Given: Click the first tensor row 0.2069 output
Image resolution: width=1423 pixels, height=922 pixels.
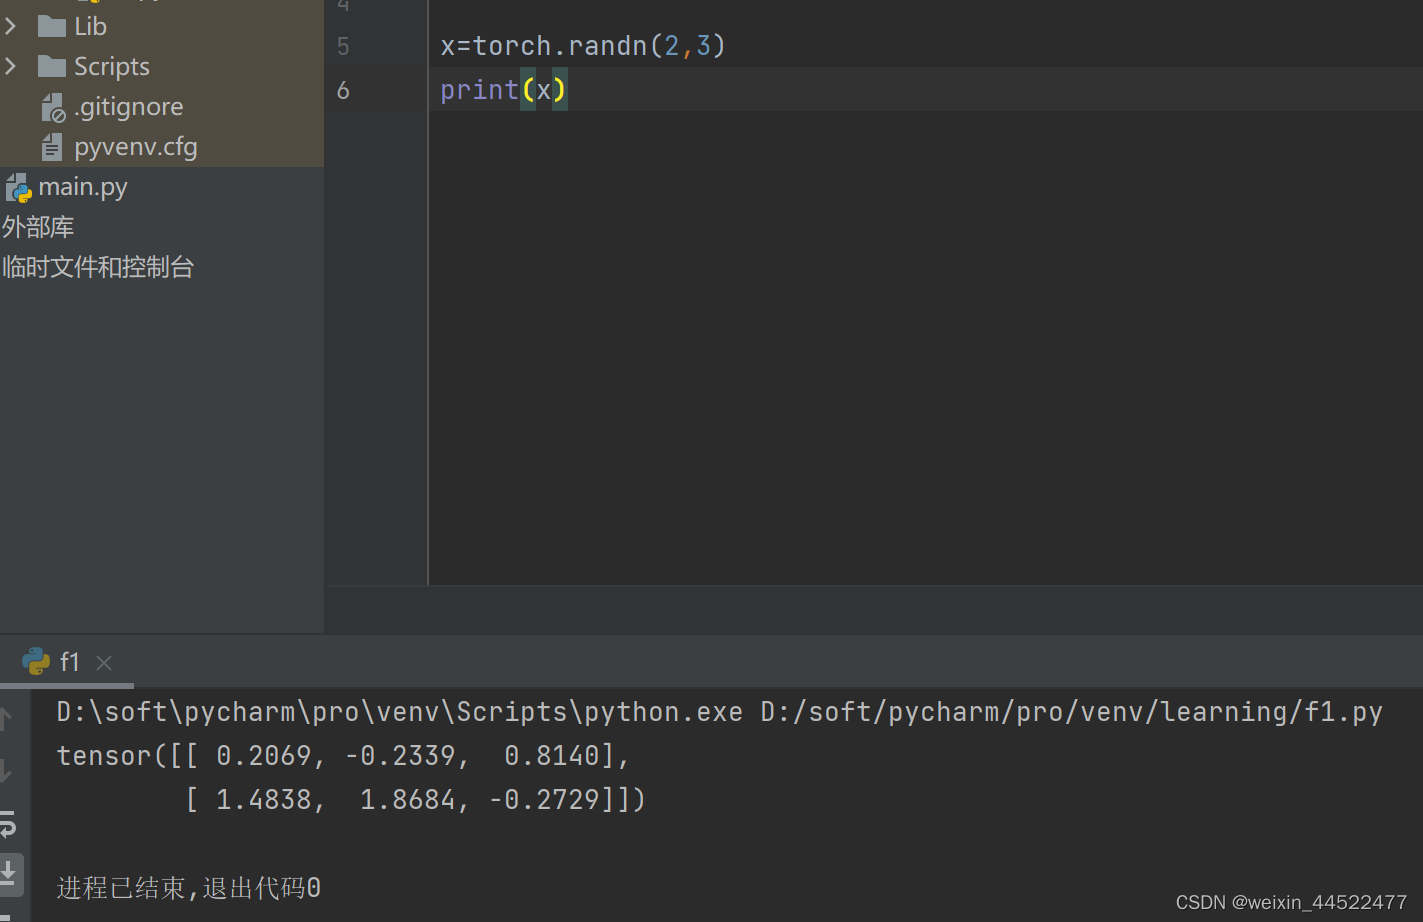Looking at the screenshot, I should (343, 756).
